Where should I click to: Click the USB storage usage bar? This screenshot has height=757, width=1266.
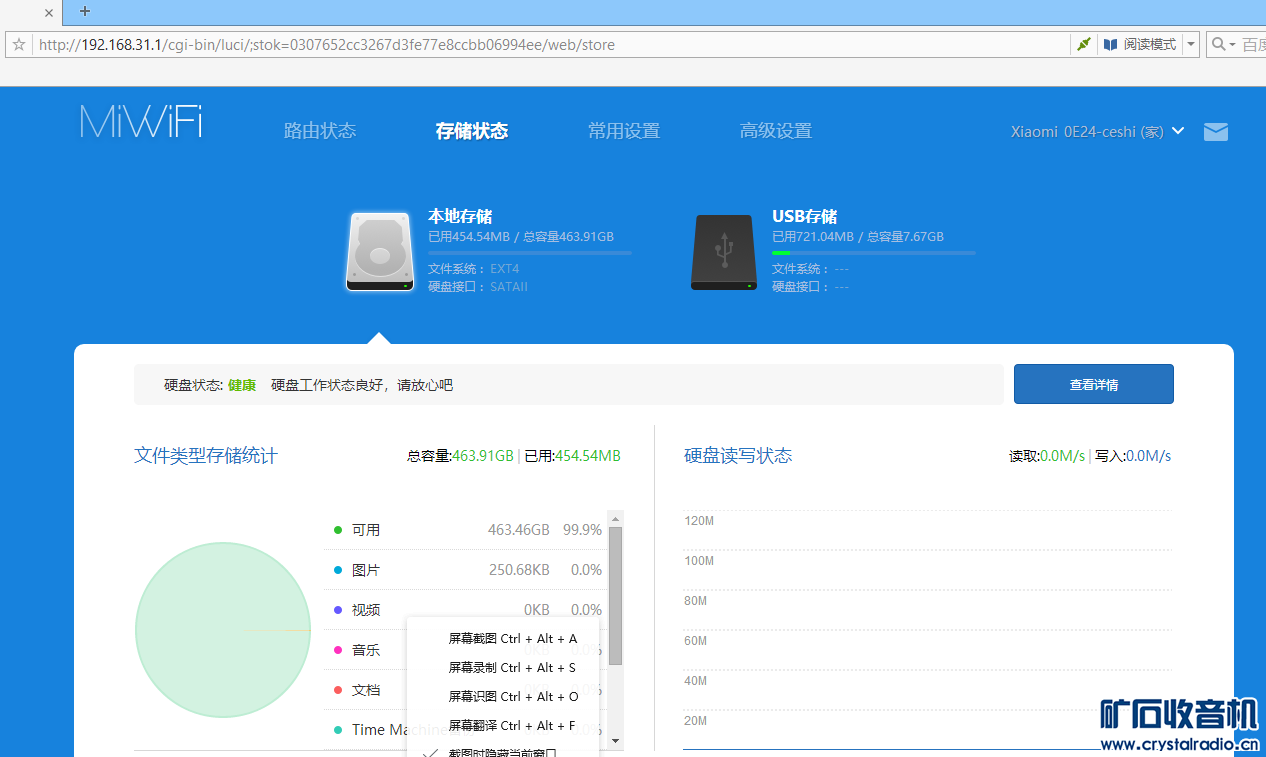[x=874, y=253]
